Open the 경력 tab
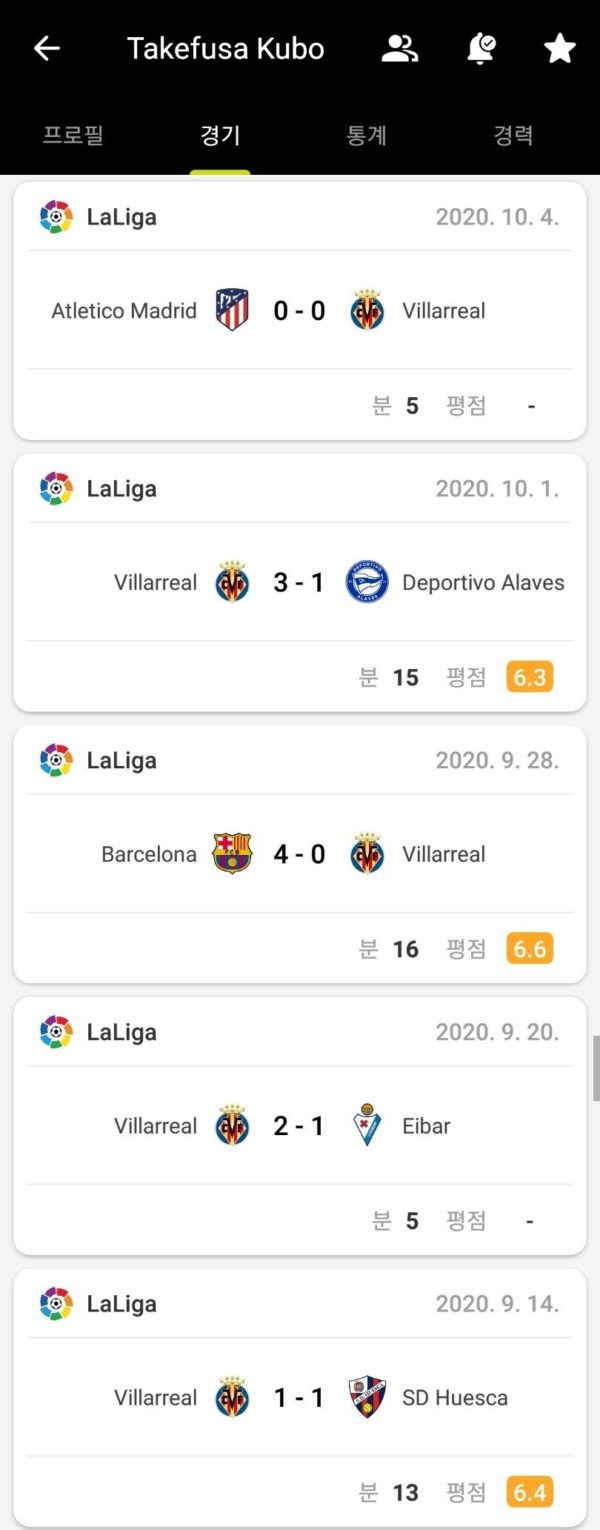This screenshot has width=600, height=1530. pos(513,136)
